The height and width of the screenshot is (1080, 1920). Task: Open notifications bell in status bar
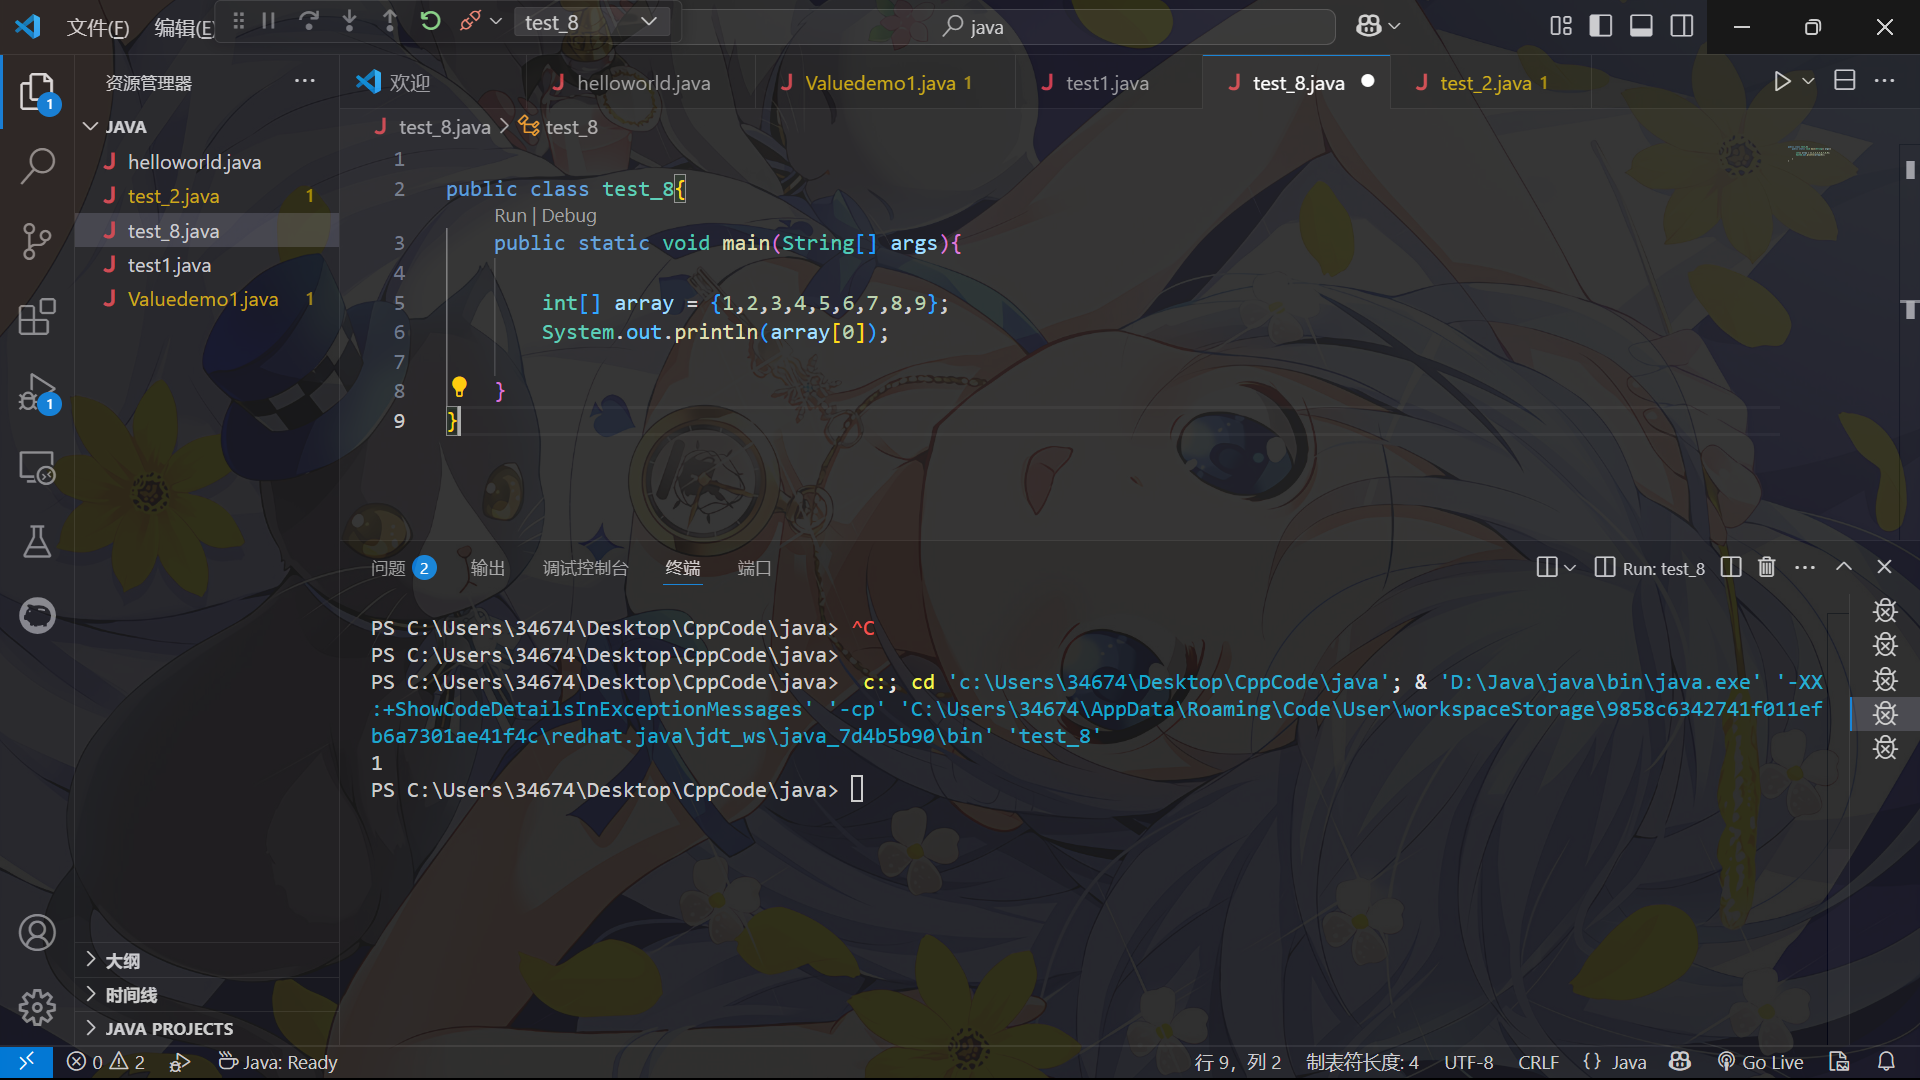click(x=1886, y=1062)
